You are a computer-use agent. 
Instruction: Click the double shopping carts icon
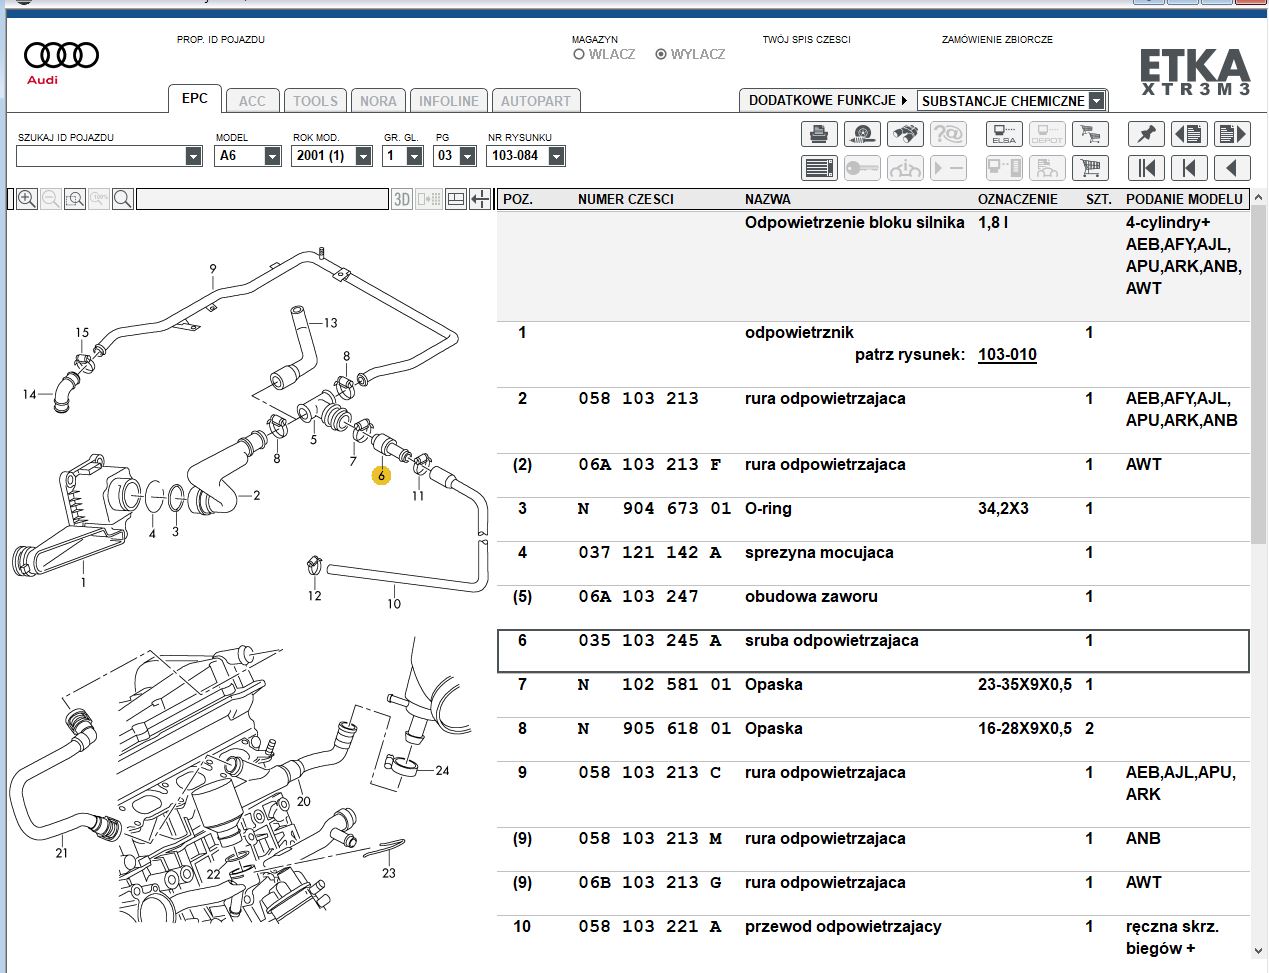click(x=1090, y=134)
